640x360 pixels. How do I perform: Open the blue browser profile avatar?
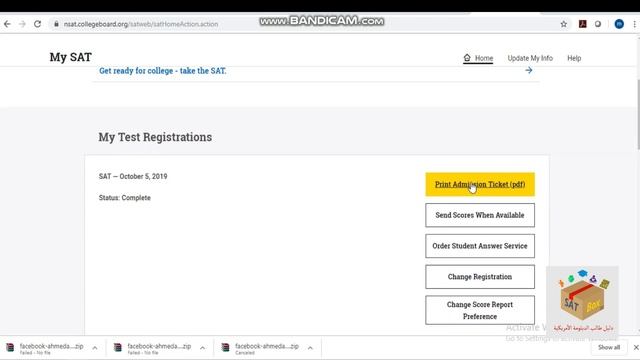[x=619, y=24]
